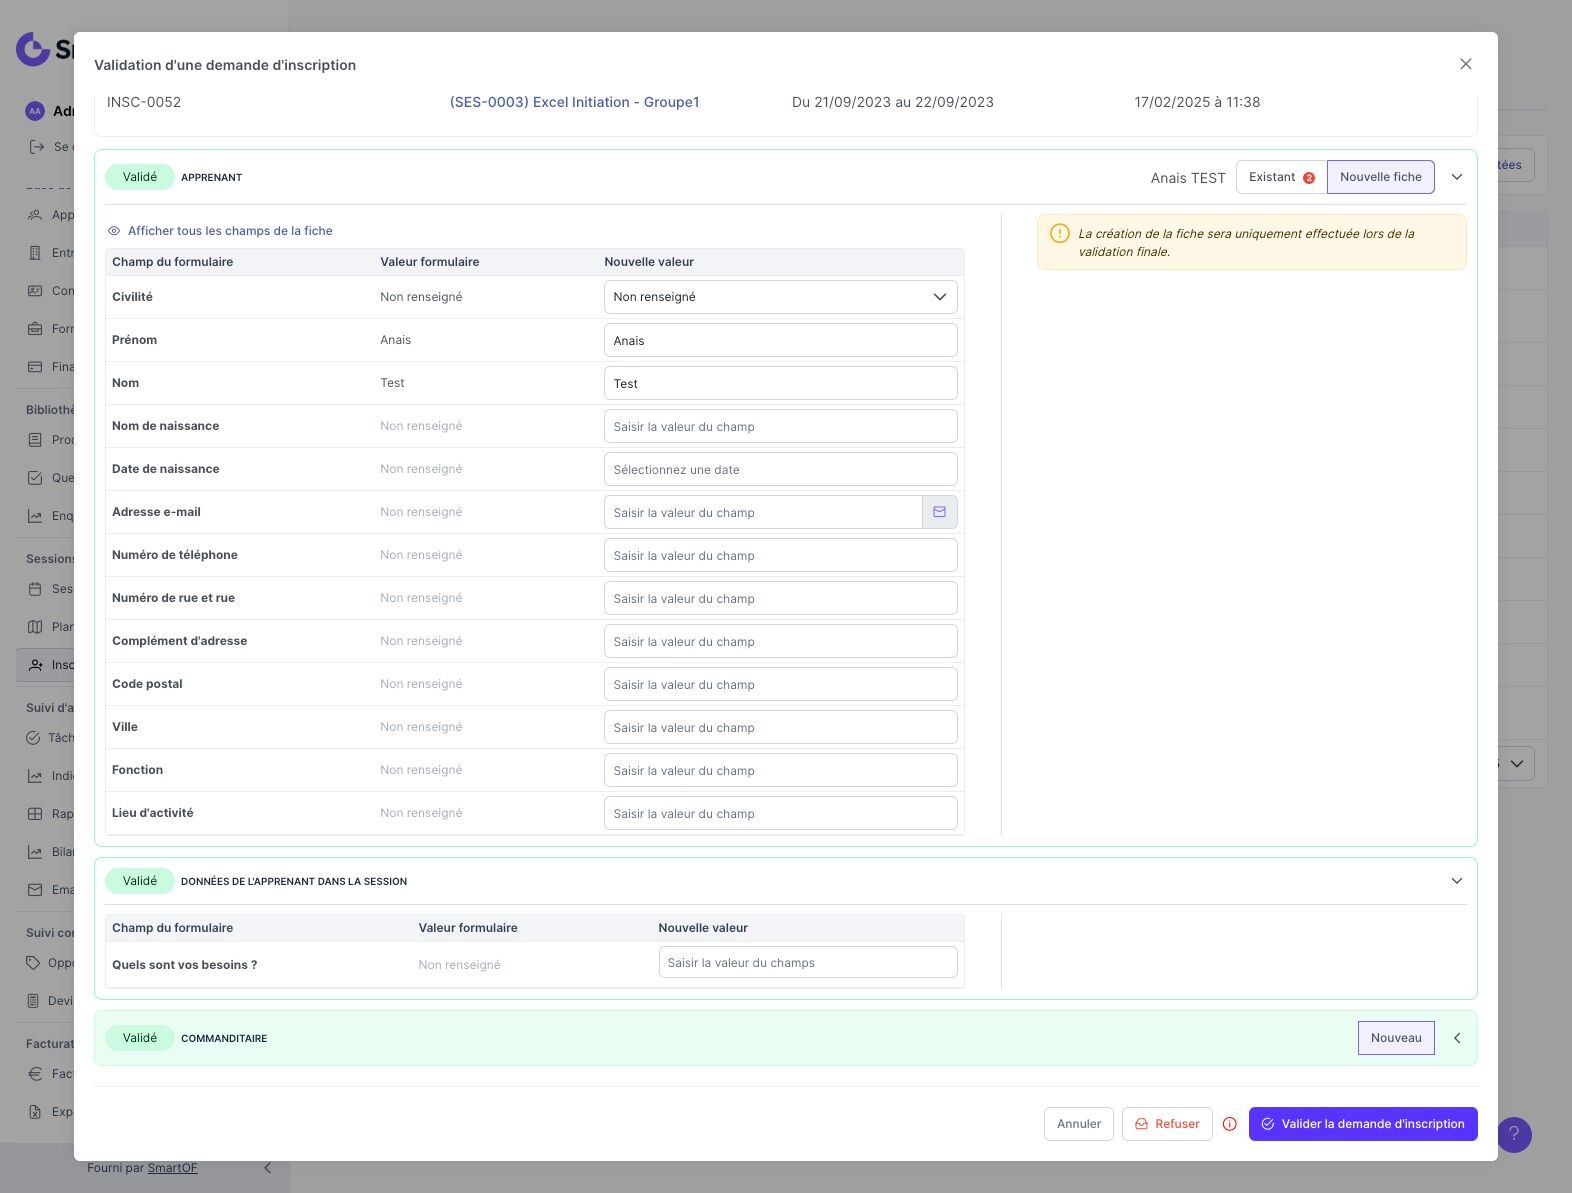Close the validation dialog with the X
The width and height of the screenshot is (1572, 1193).
1466,64
